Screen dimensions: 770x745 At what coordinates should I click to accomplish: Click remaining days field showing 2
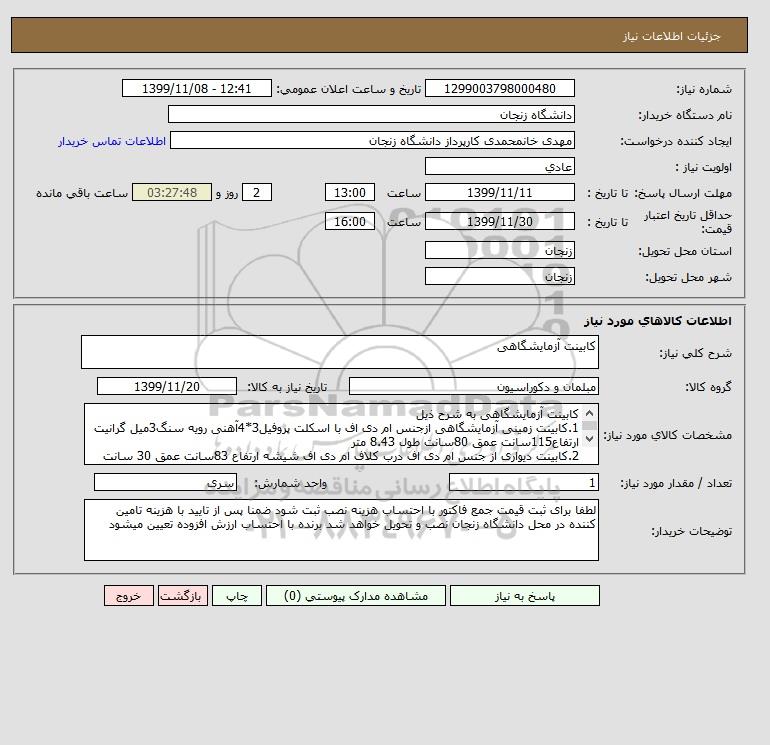[257, 193]
